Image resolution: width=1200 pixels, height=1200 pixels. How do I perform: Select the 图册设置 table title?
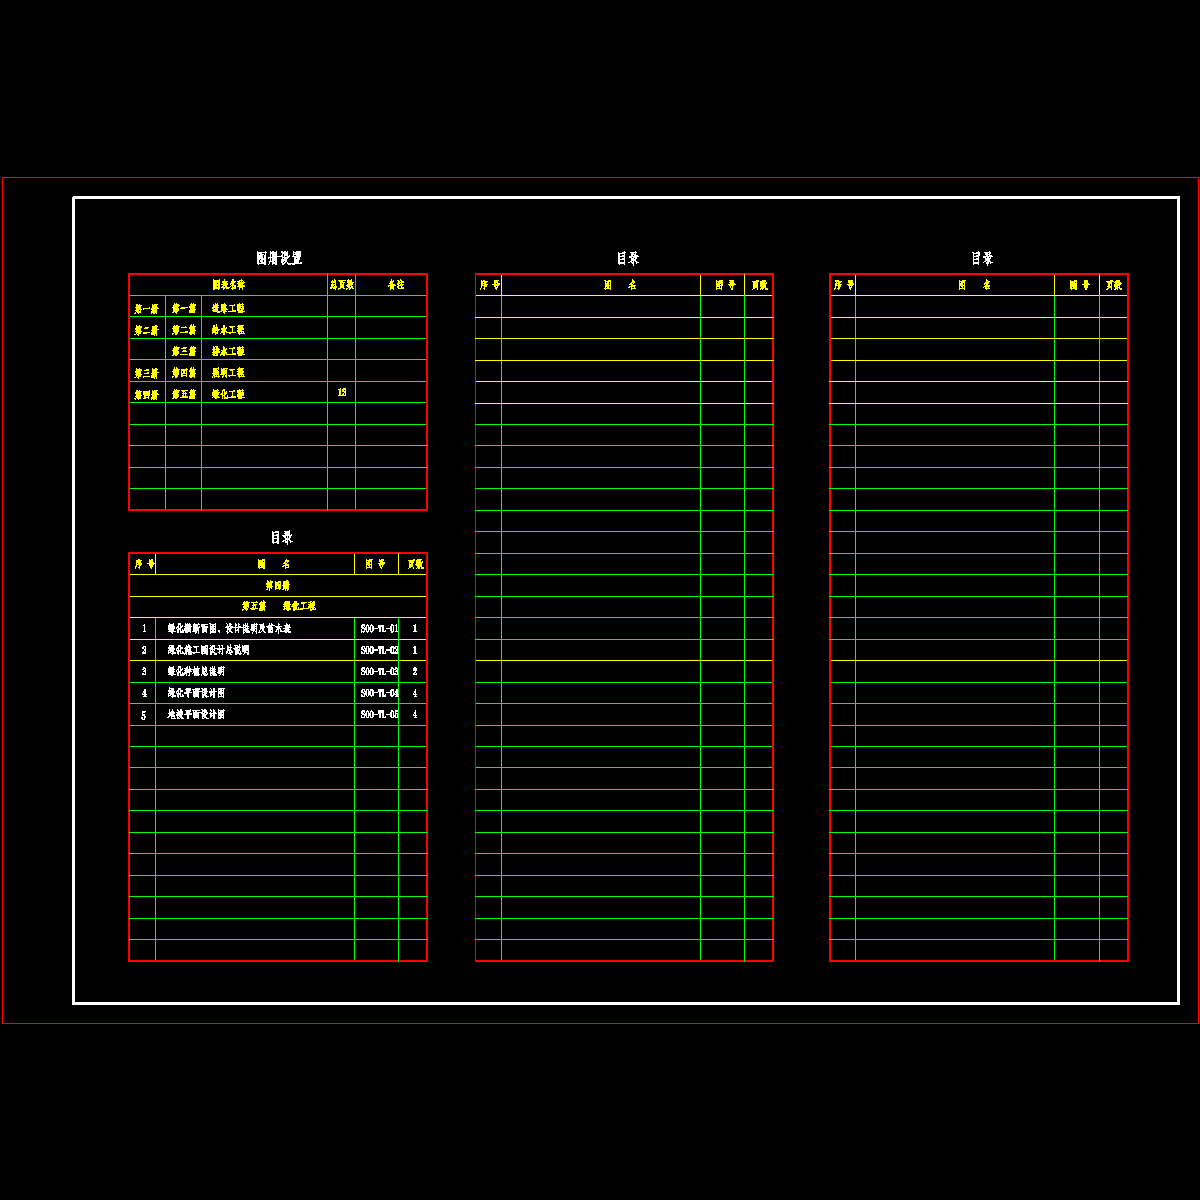click(x=279, y=259)
